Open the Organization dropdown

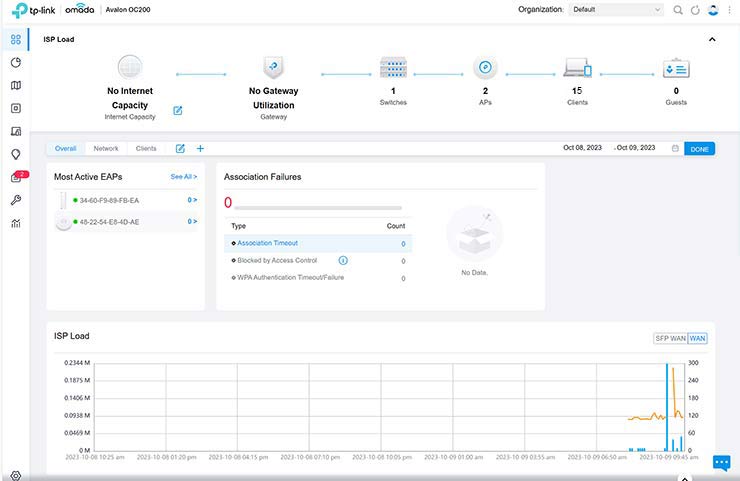click(616, 10)
